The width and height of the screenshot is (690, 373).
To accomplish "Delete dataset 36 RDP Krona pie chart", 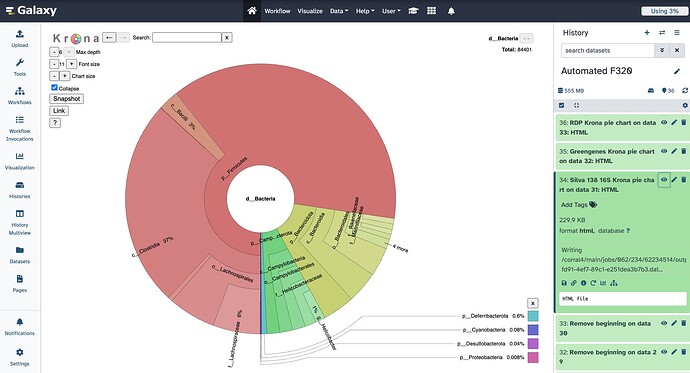I will point(683,123).
